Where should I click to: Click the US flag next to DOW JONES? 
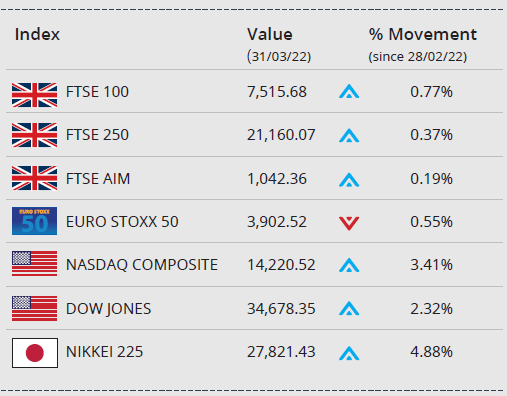(34, 308)
